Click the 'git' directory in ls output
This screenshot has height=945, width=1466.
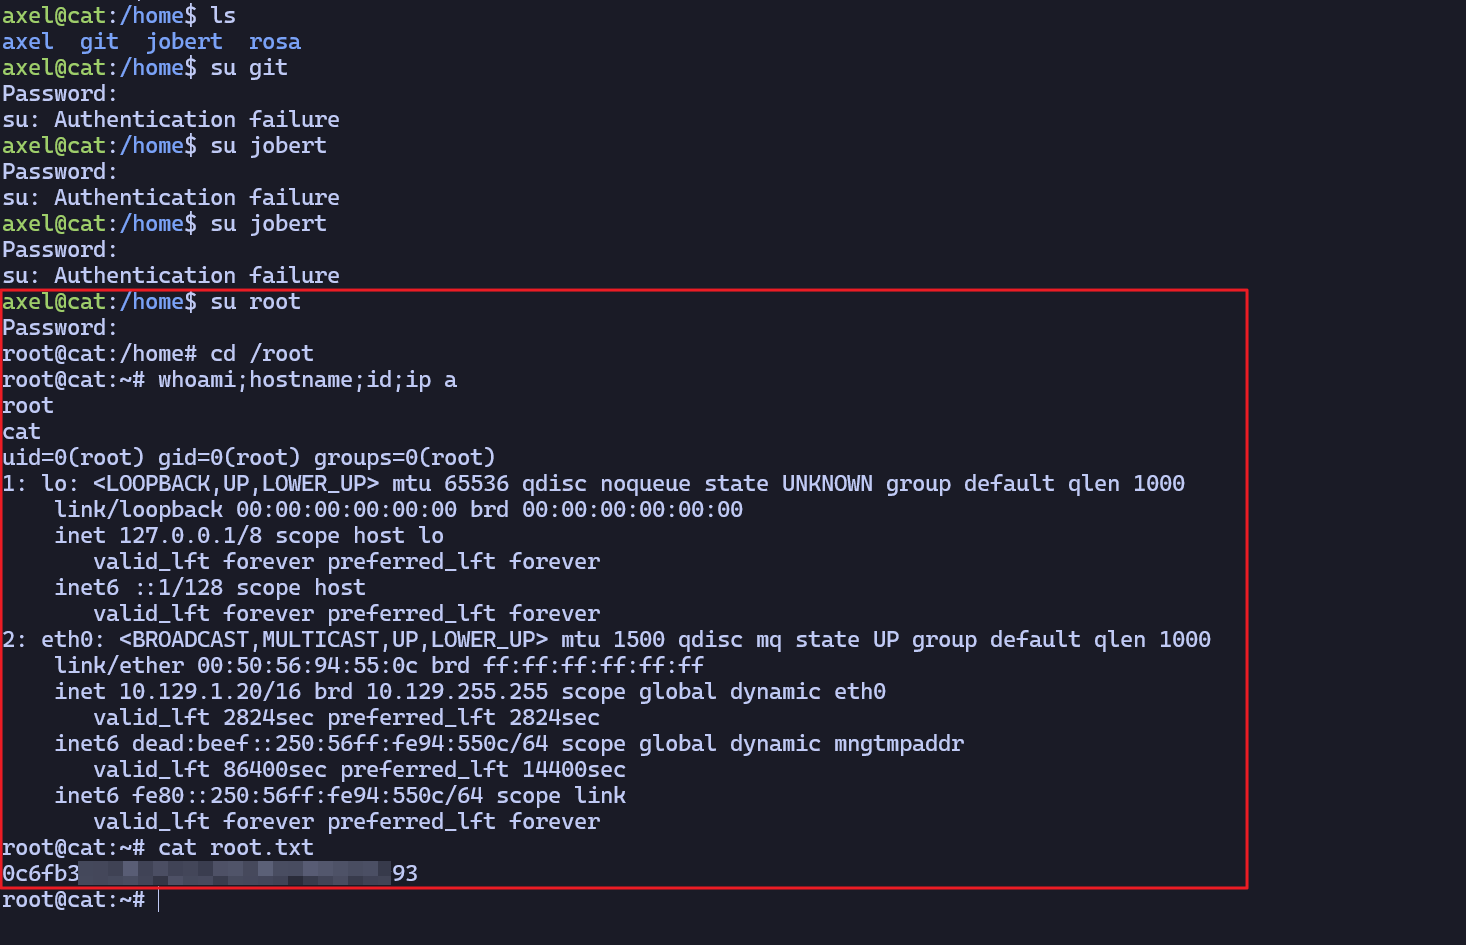pos(99,42)
